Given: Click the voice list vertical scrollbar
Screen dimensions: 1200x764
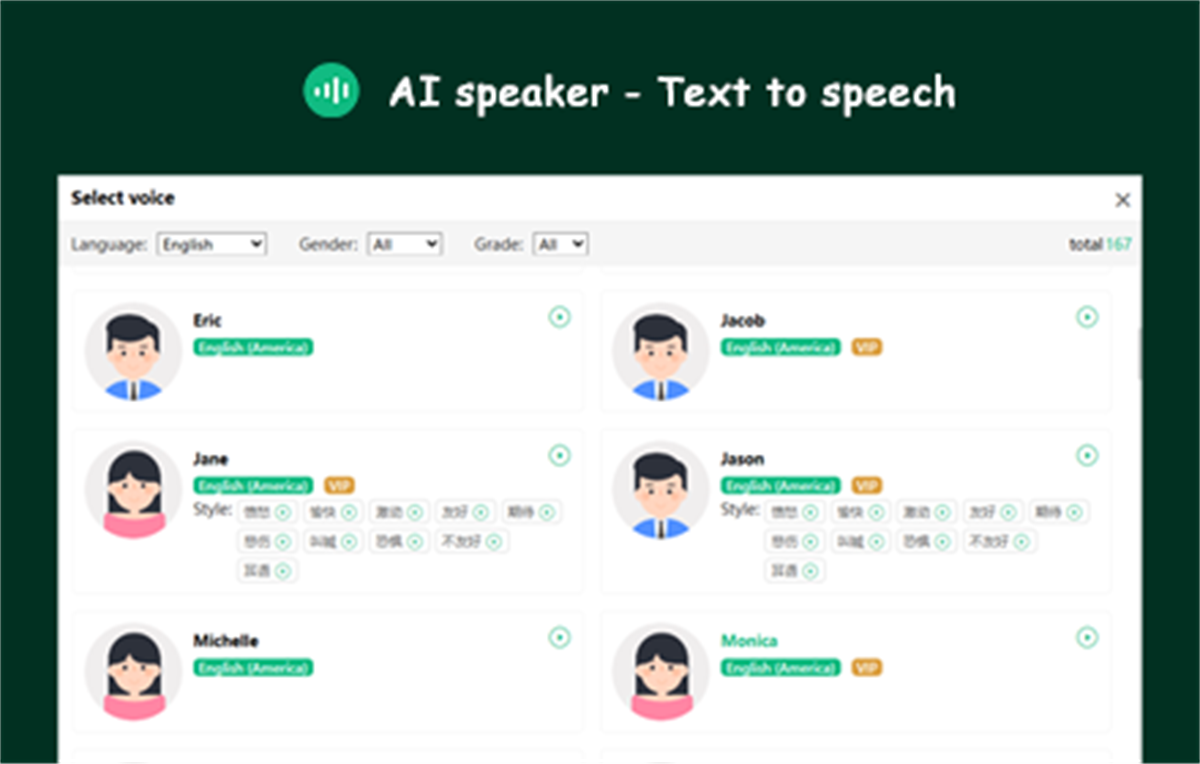Looking at the screenshot, I should (1138, 352).
